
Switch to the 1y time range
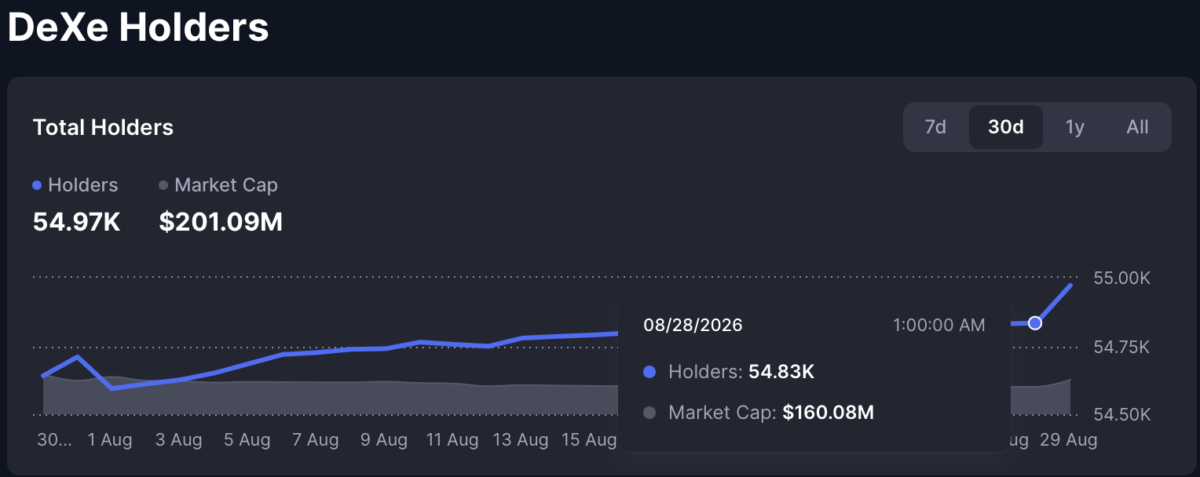pyautogui.click(x=1075, y=127)
